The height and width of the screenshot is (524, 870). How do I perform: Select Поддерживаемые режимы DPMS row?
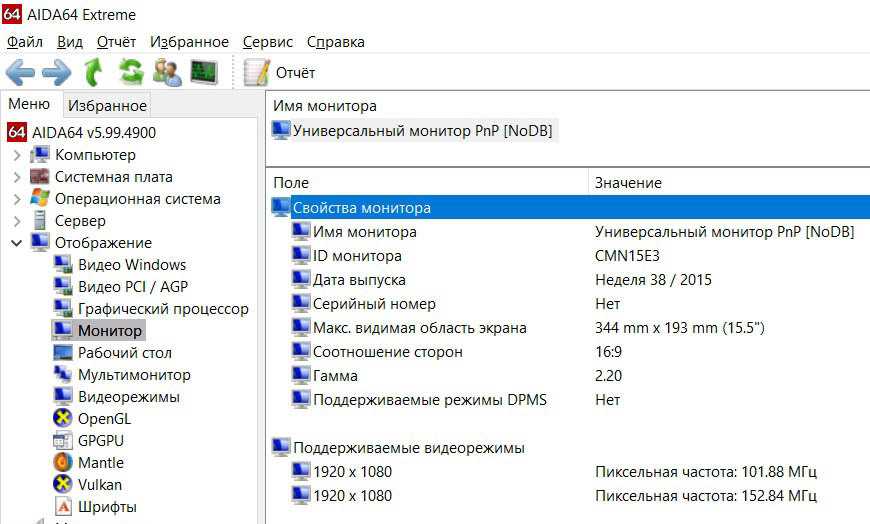(x=430, y=400)
